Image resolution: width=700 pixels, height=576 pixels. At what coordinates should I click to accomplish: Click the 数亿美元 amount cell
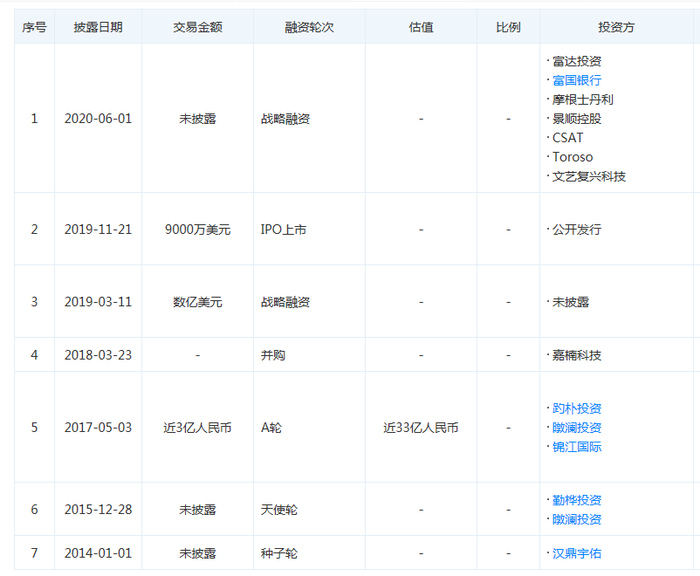click(197, 302)
